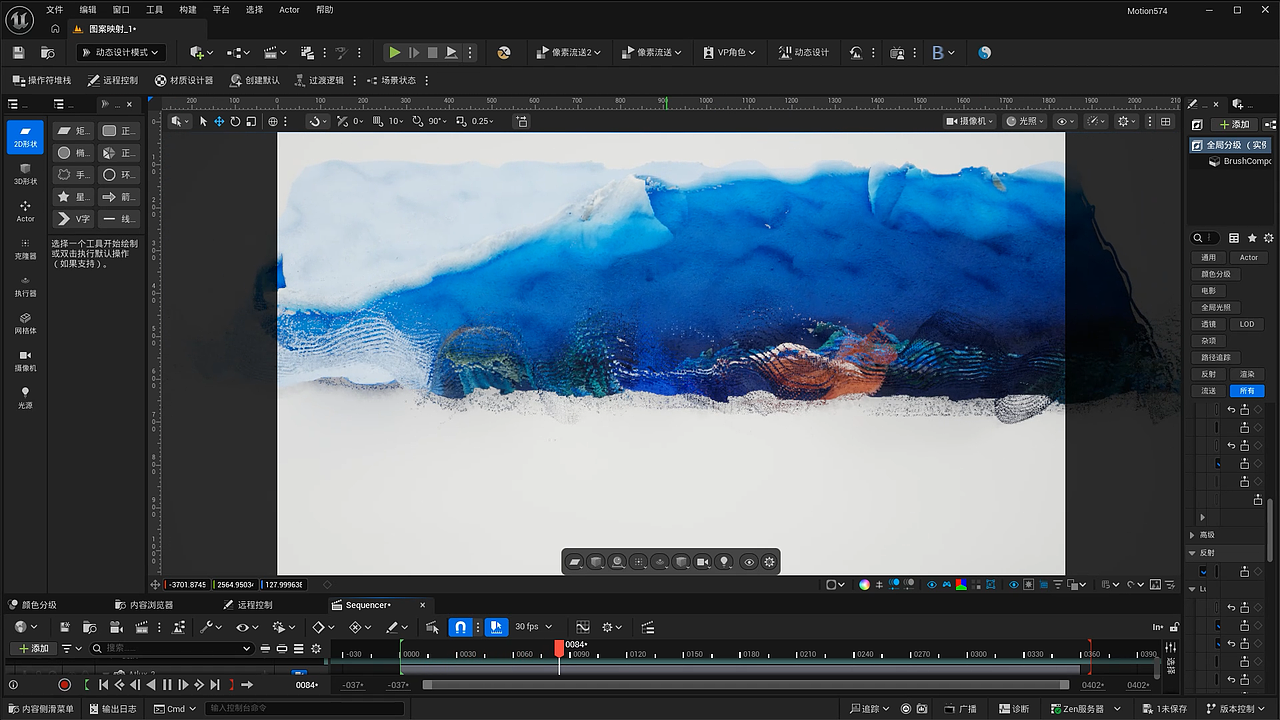Select the 3D形状 tool category
1280x720 pixels.
tap(25, 174)
